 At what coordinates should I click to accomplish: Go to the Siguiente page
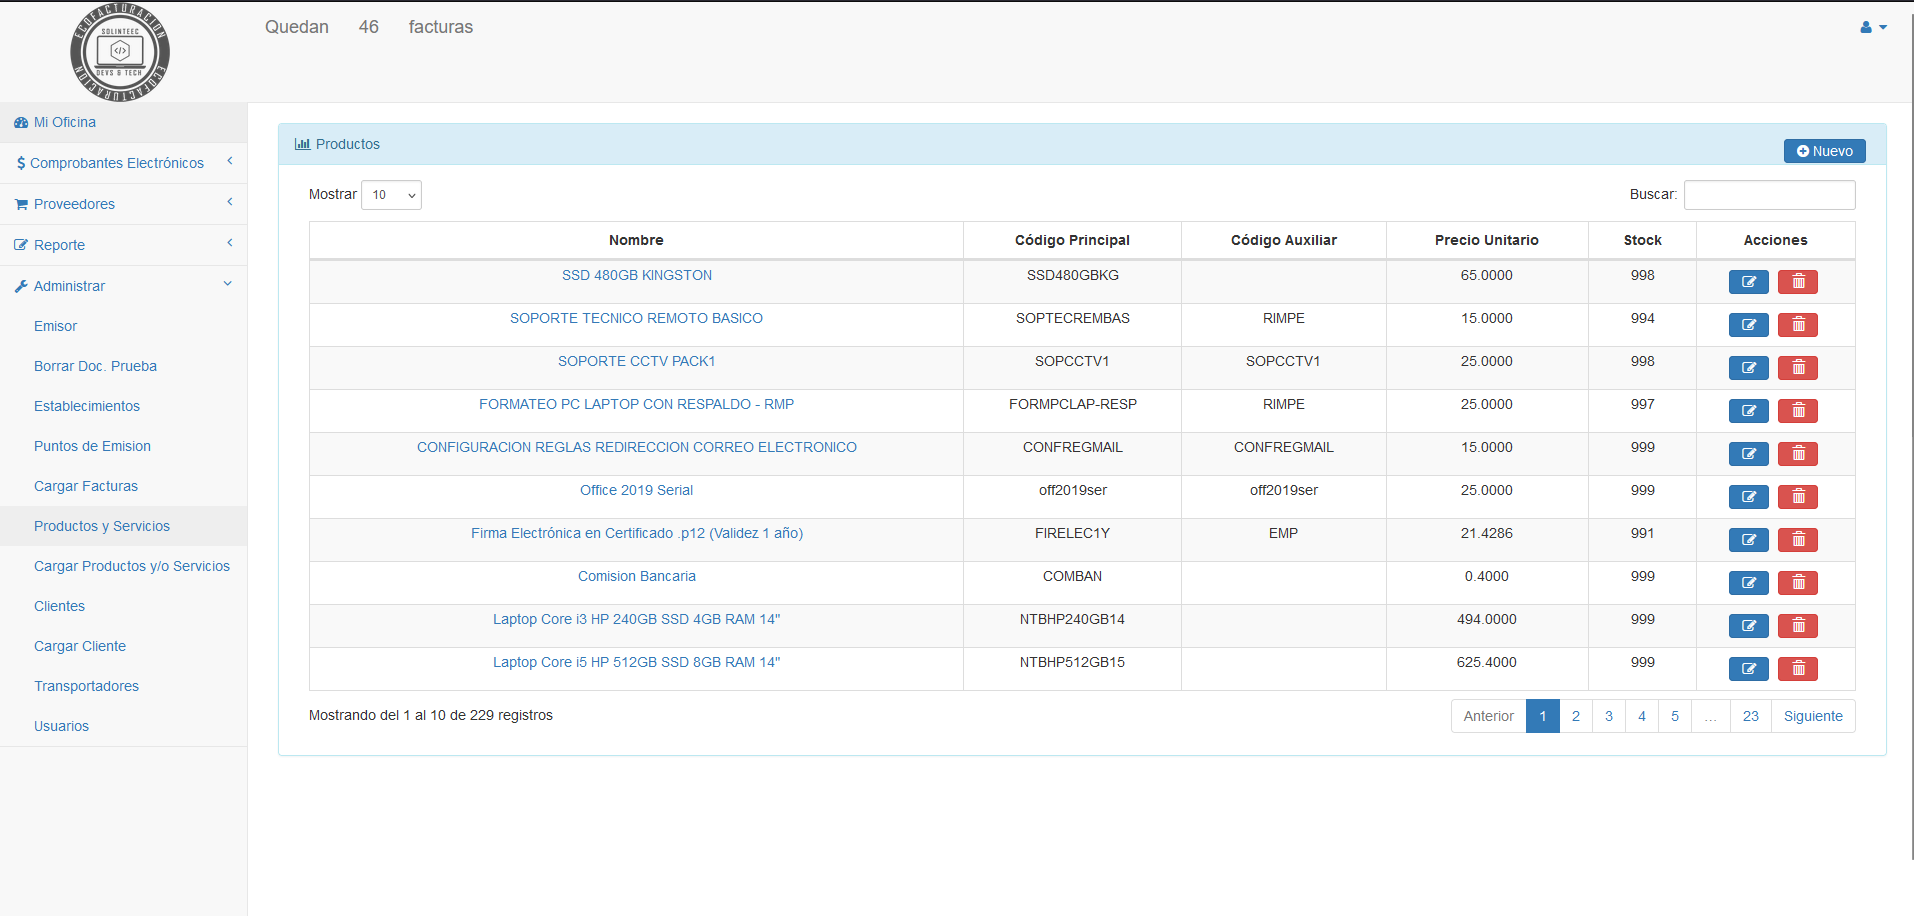click(1812, 716)
